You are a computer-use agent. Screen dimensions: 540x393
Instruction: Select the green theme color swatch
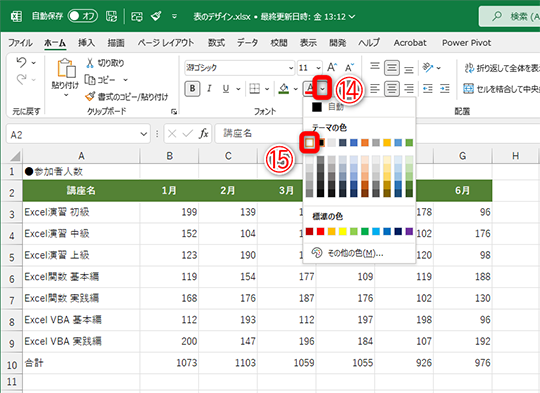click(x=409, y=143)
